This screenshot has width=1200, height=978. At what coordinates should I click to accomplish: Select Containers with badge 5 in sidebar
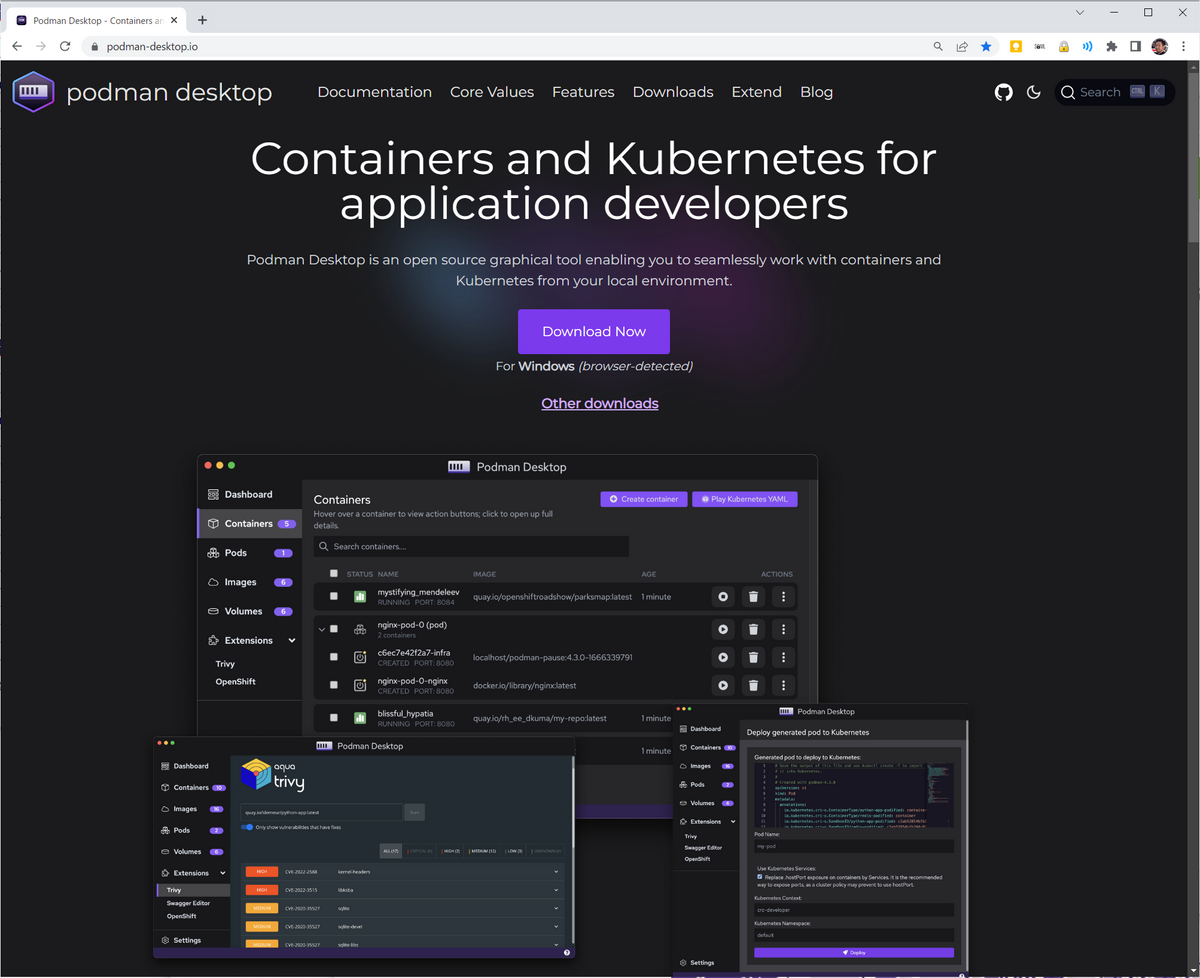click(x=250, y=523)
